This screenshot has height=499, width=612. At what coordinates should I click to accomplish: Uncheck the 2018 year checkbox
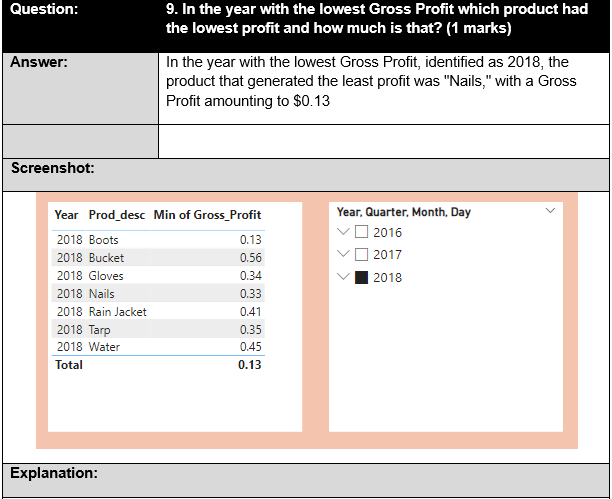(362, 277)
